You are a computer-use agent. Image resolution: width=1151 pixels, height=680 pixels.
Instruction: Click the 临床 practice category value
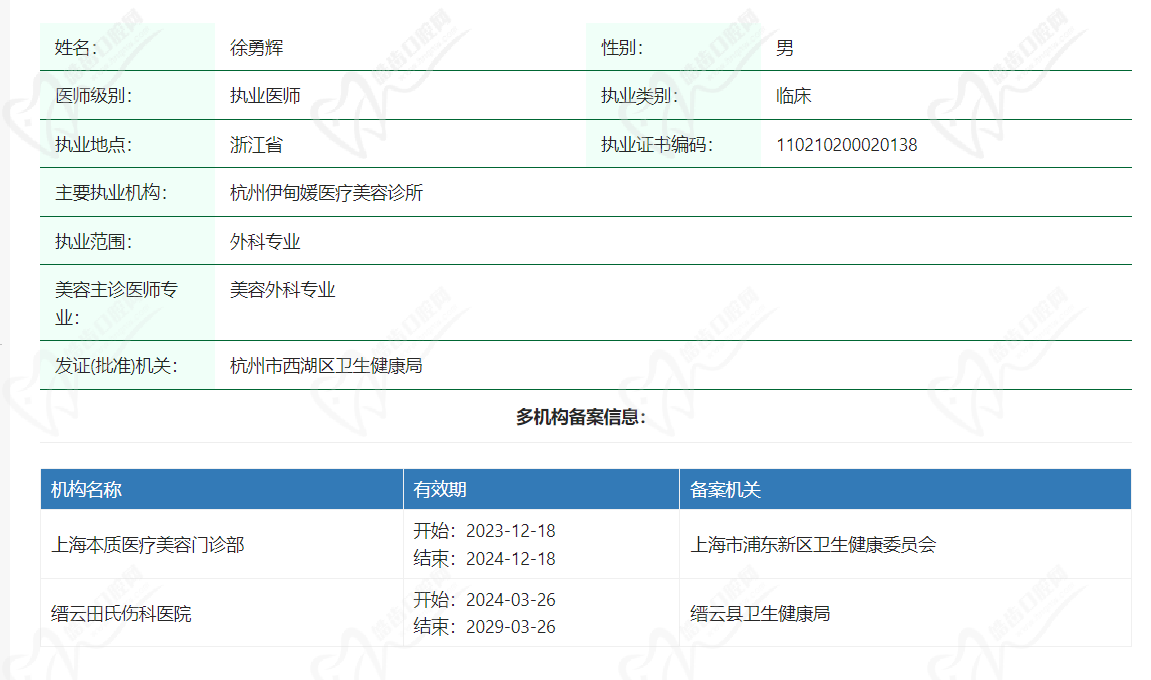point(793,95)
